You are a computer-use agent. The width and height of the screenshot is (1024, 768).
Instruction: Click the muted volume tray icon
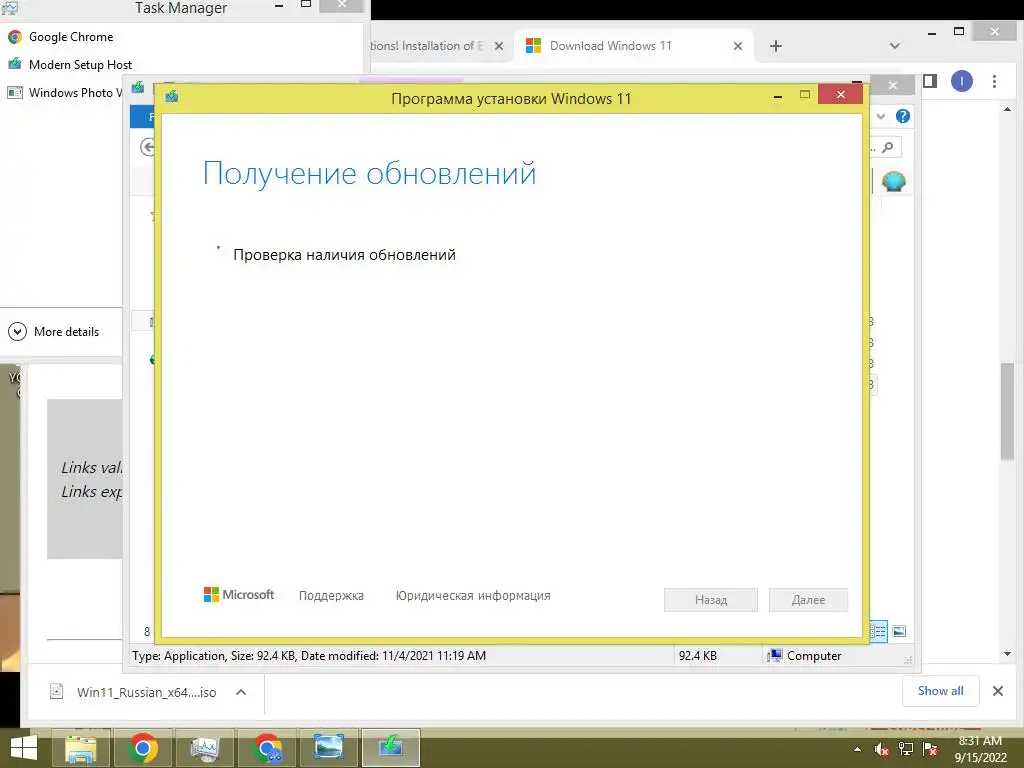pos(882,750)
